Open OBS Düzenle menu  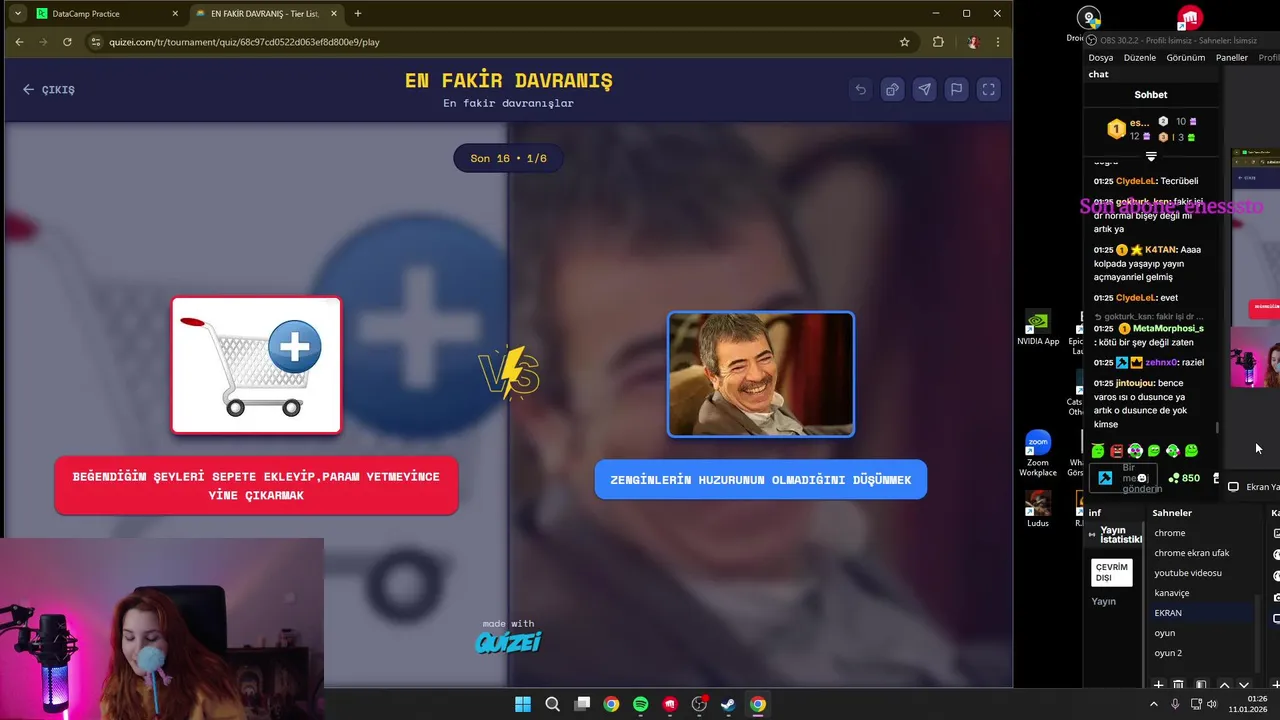1140,58
